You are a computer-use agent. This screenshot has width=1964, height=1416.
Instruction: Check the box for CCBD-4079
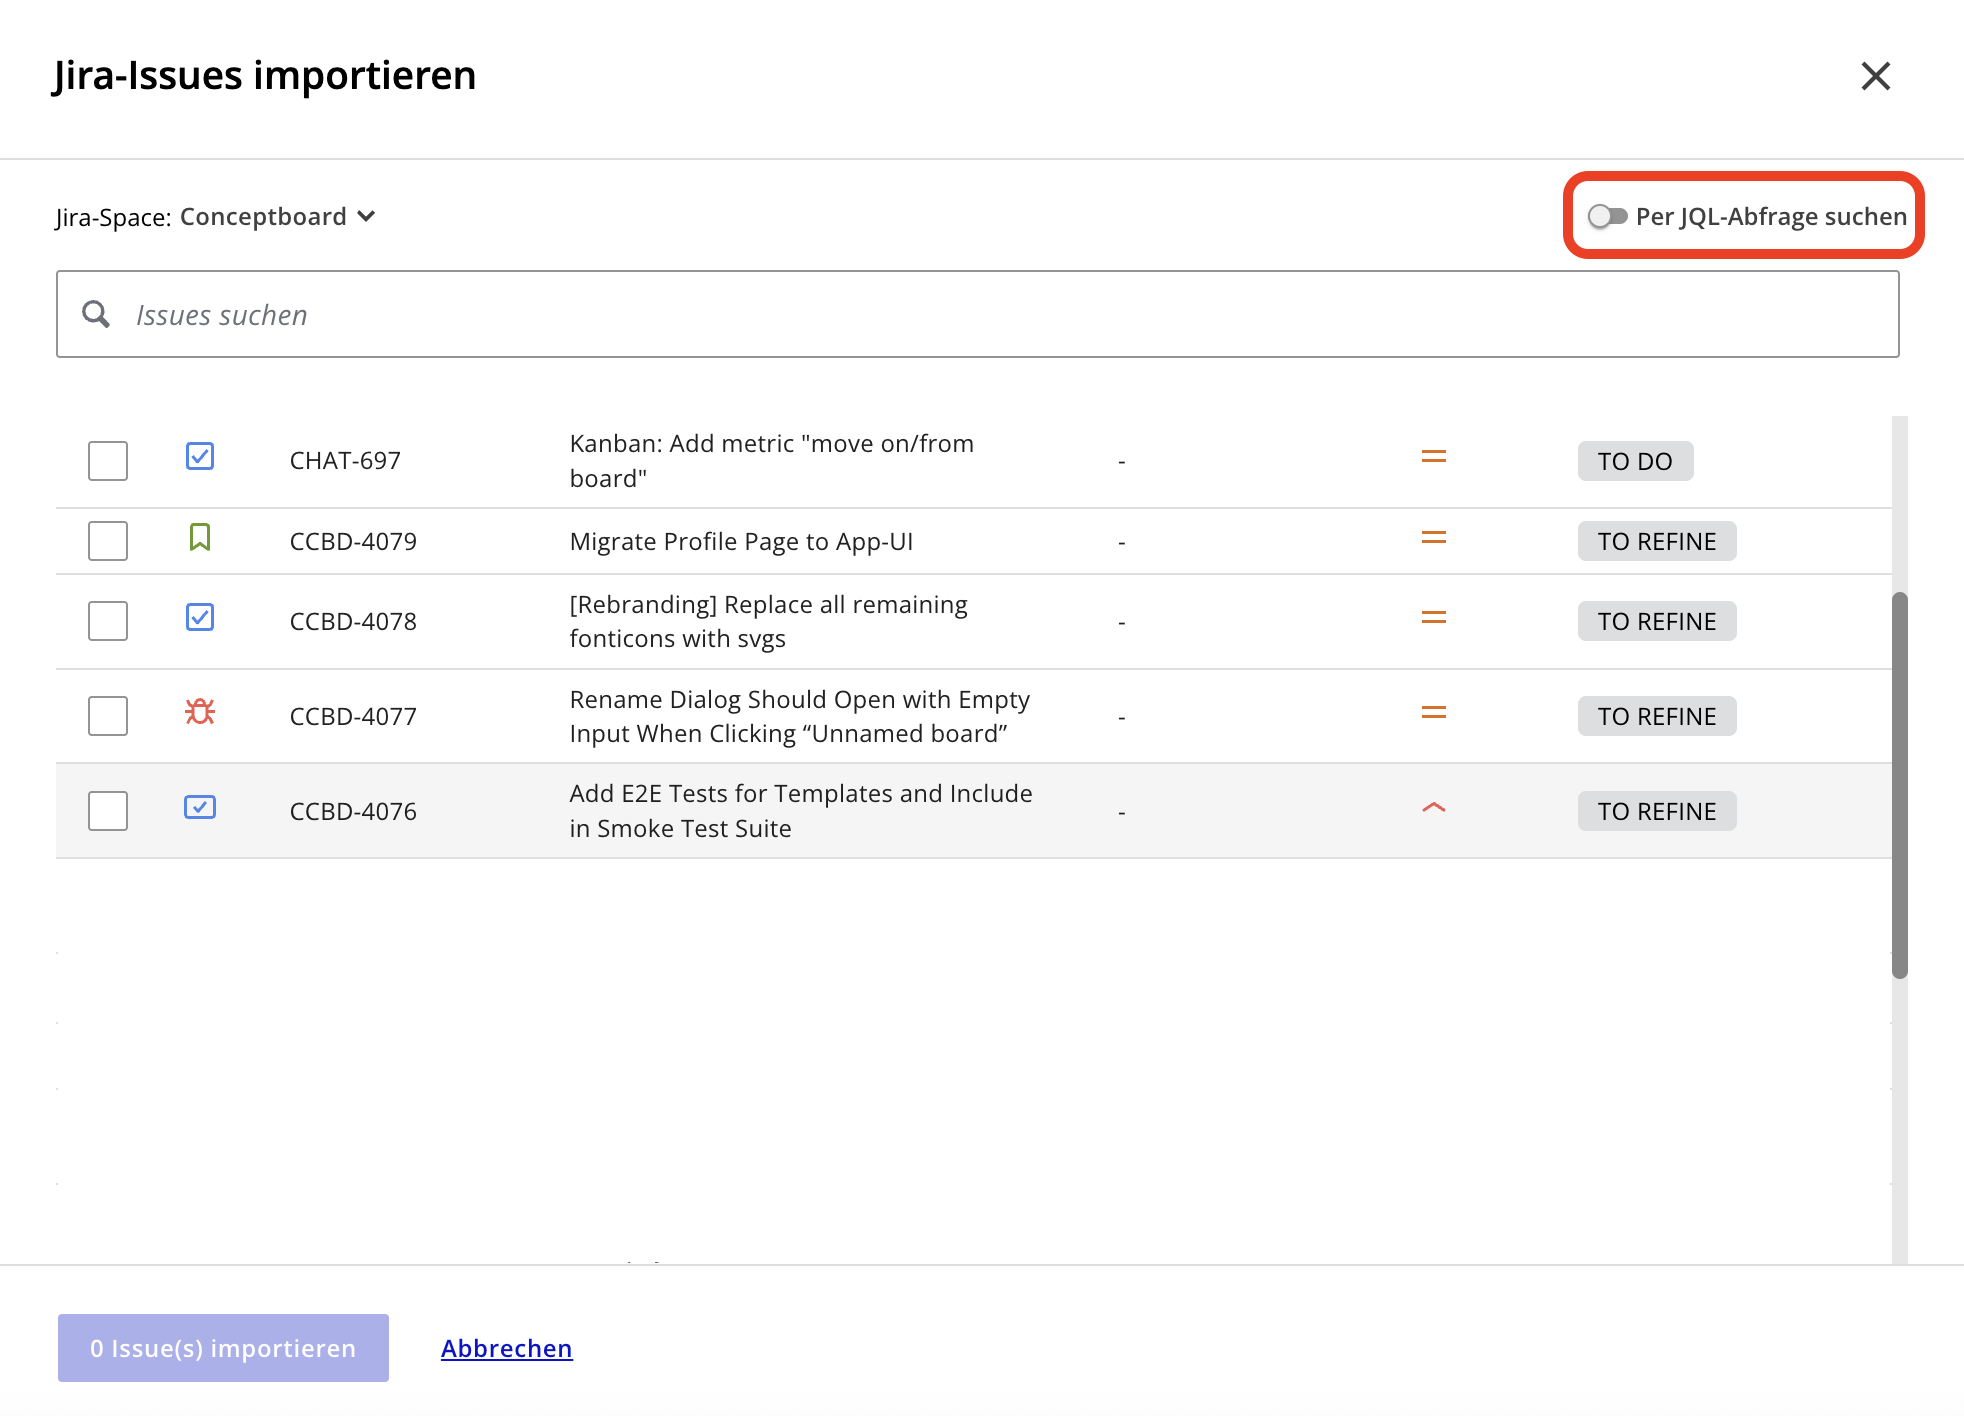(108, 541)
